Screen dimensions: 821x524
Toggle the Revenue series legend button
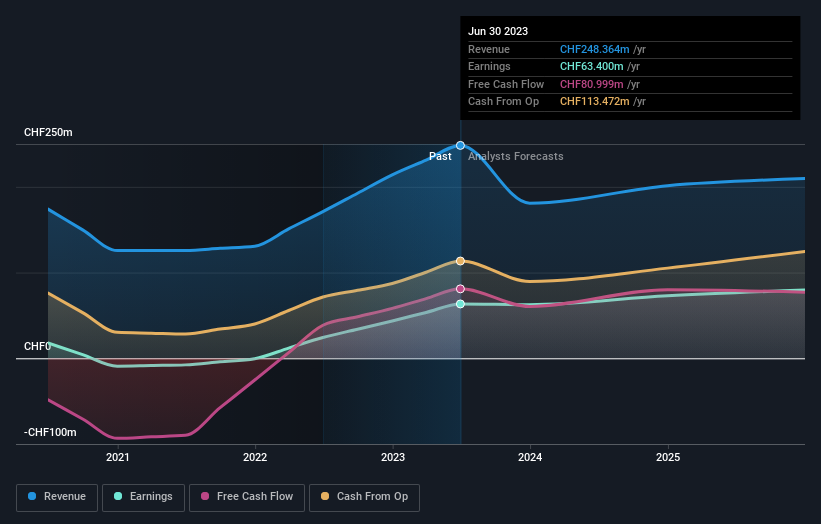tap(57, 497)
